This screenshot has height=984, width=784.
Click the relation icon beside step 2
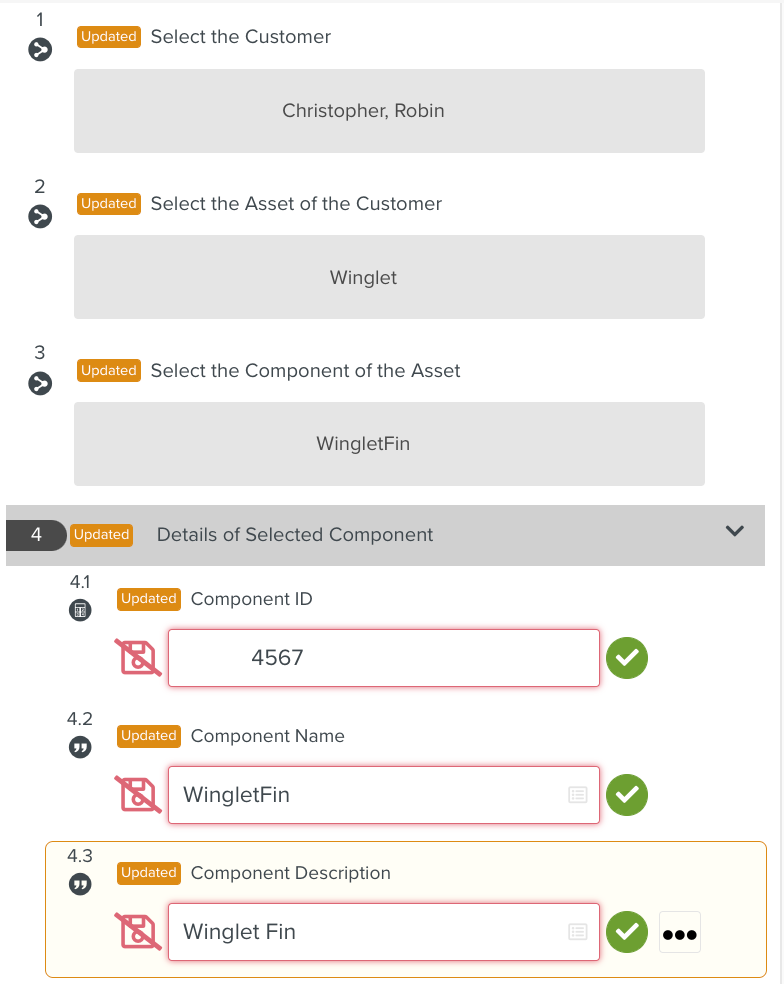point(40,216)
